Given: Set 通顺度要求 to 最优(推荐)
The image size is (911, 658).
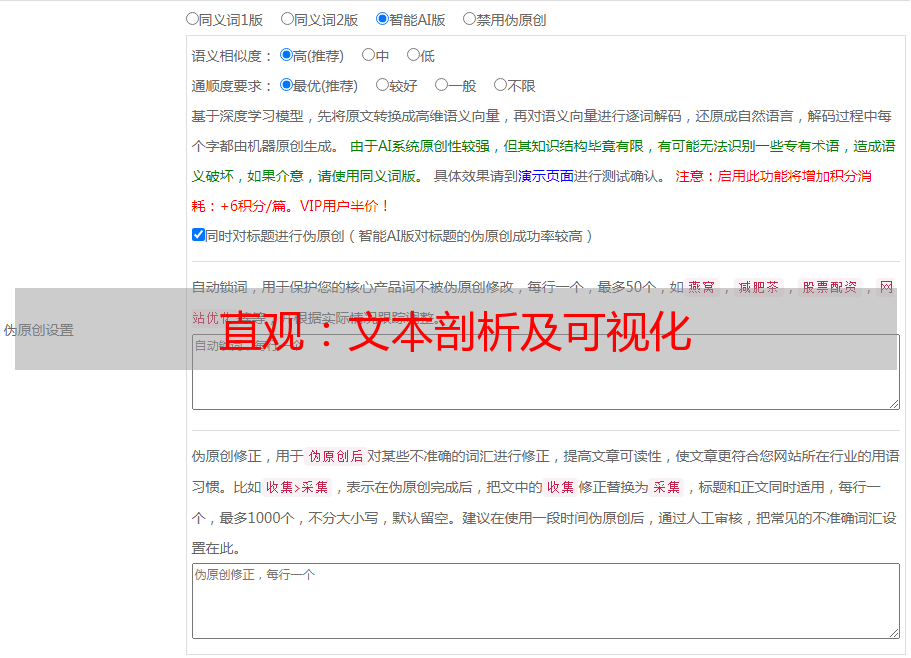Looking at the screenshot, I should [x=286, y=85].
